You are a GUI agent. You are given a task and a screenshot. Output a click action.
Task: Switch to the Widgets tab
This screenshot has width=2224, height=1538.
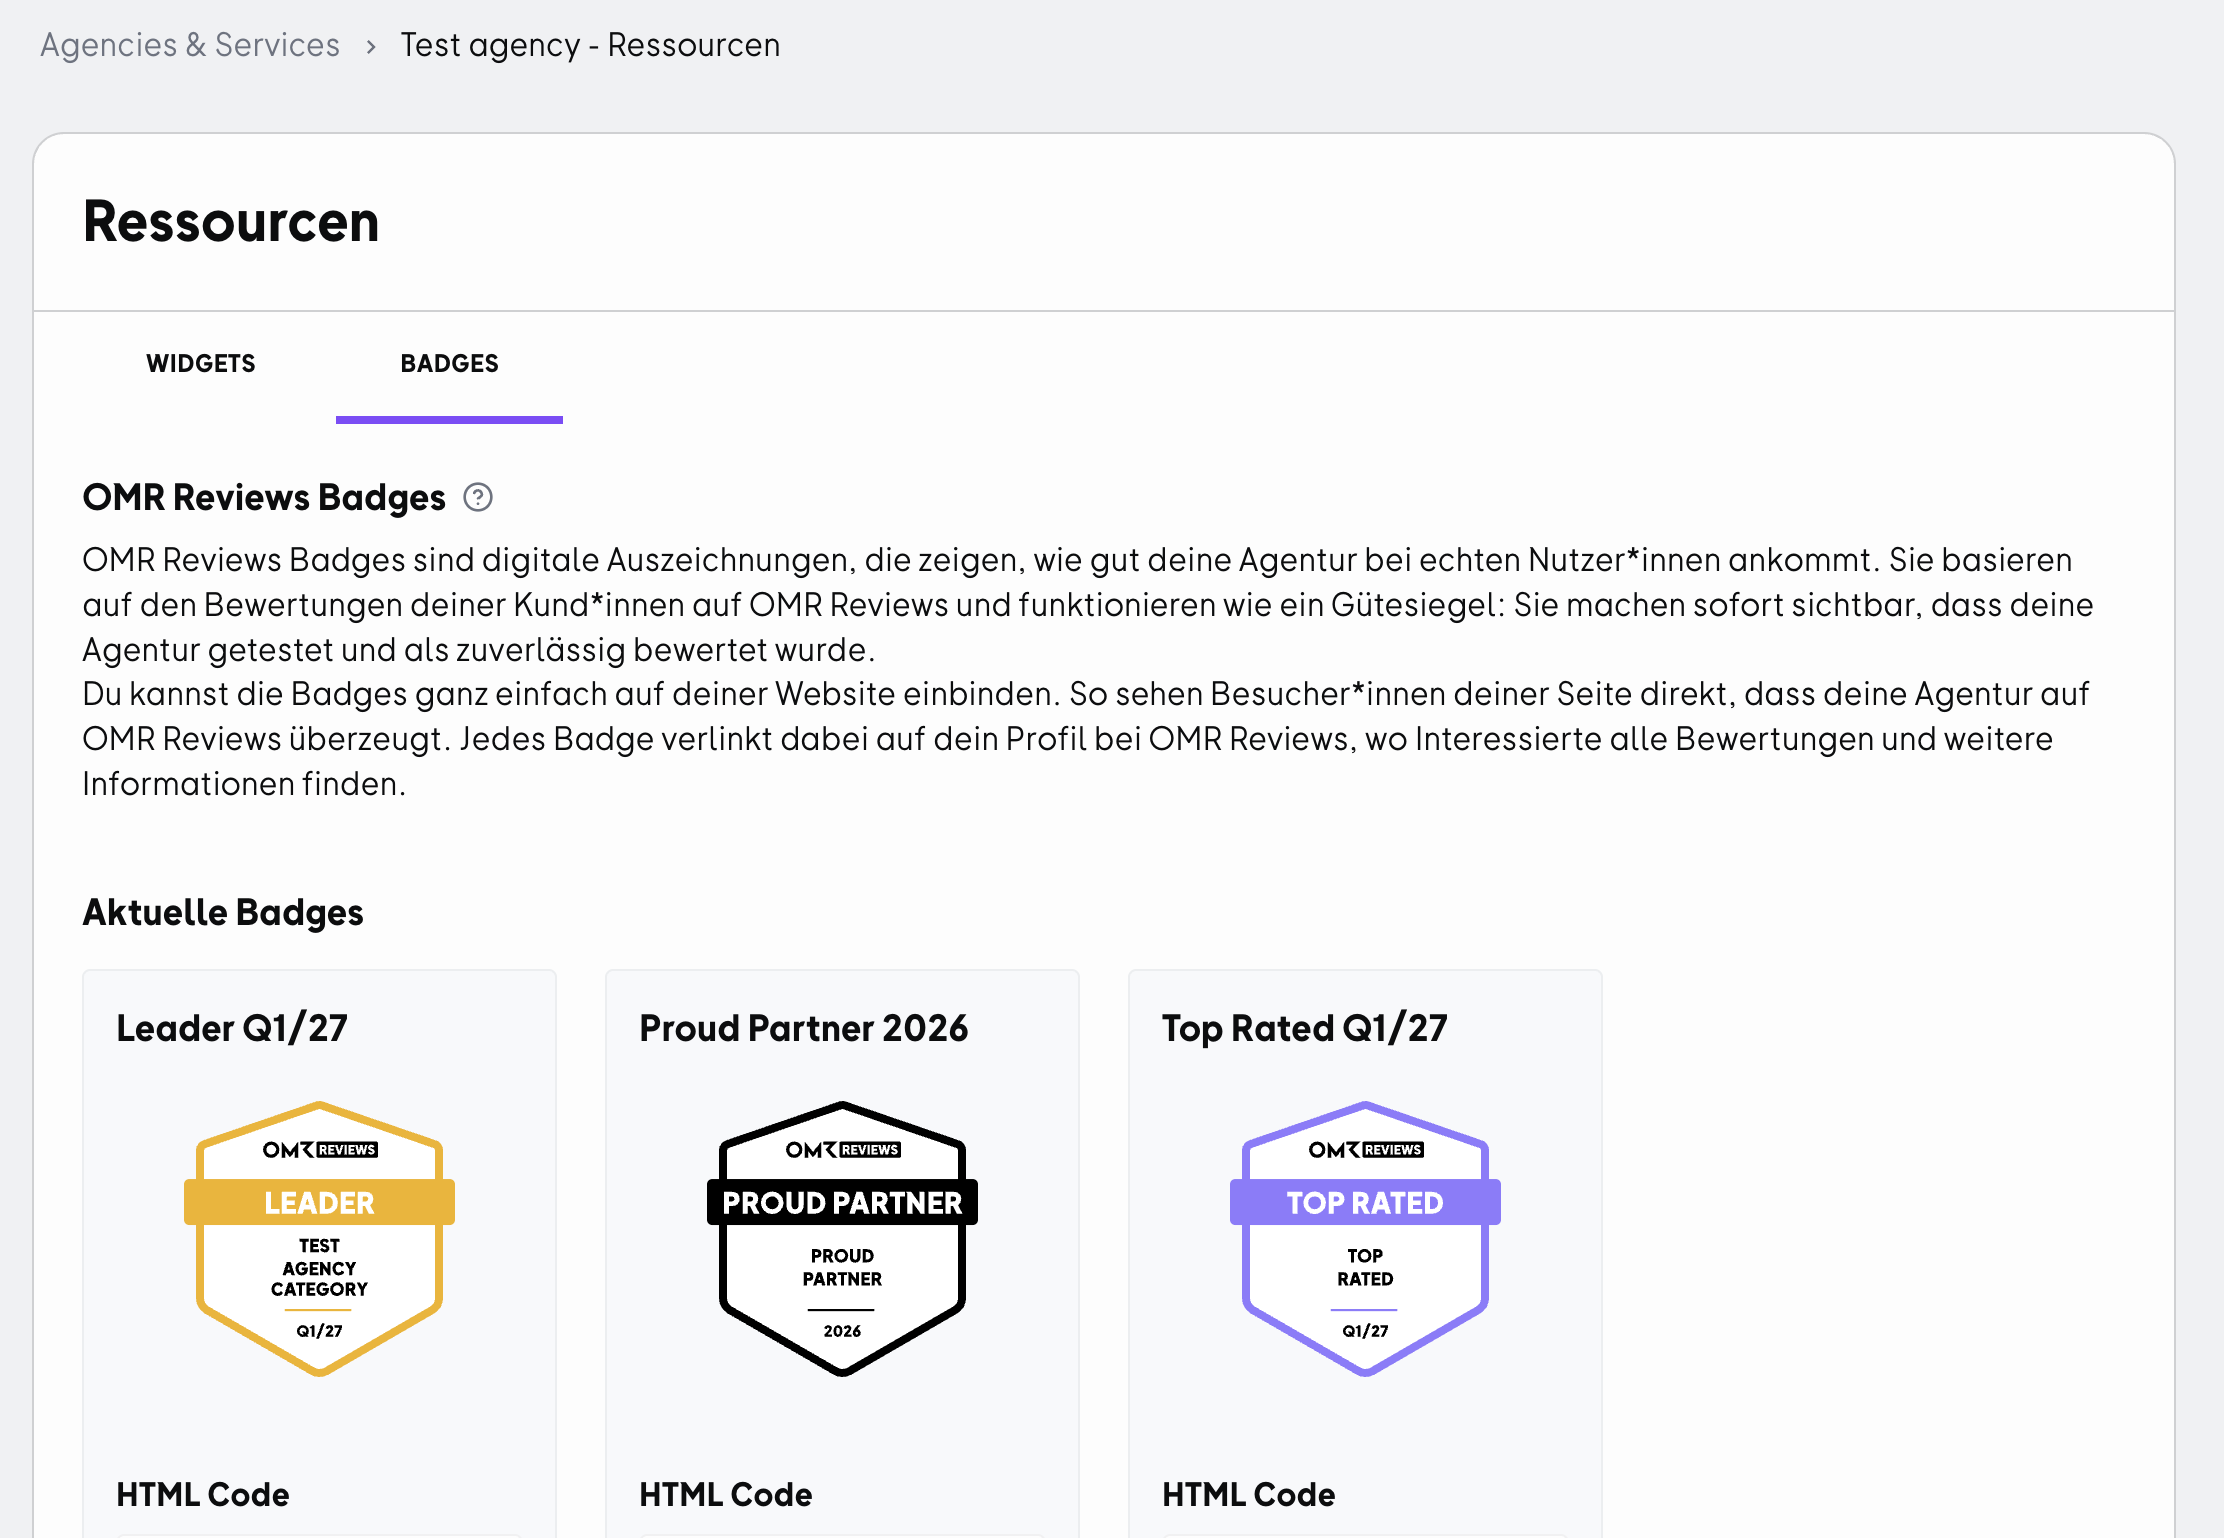(x=201, y=363)
